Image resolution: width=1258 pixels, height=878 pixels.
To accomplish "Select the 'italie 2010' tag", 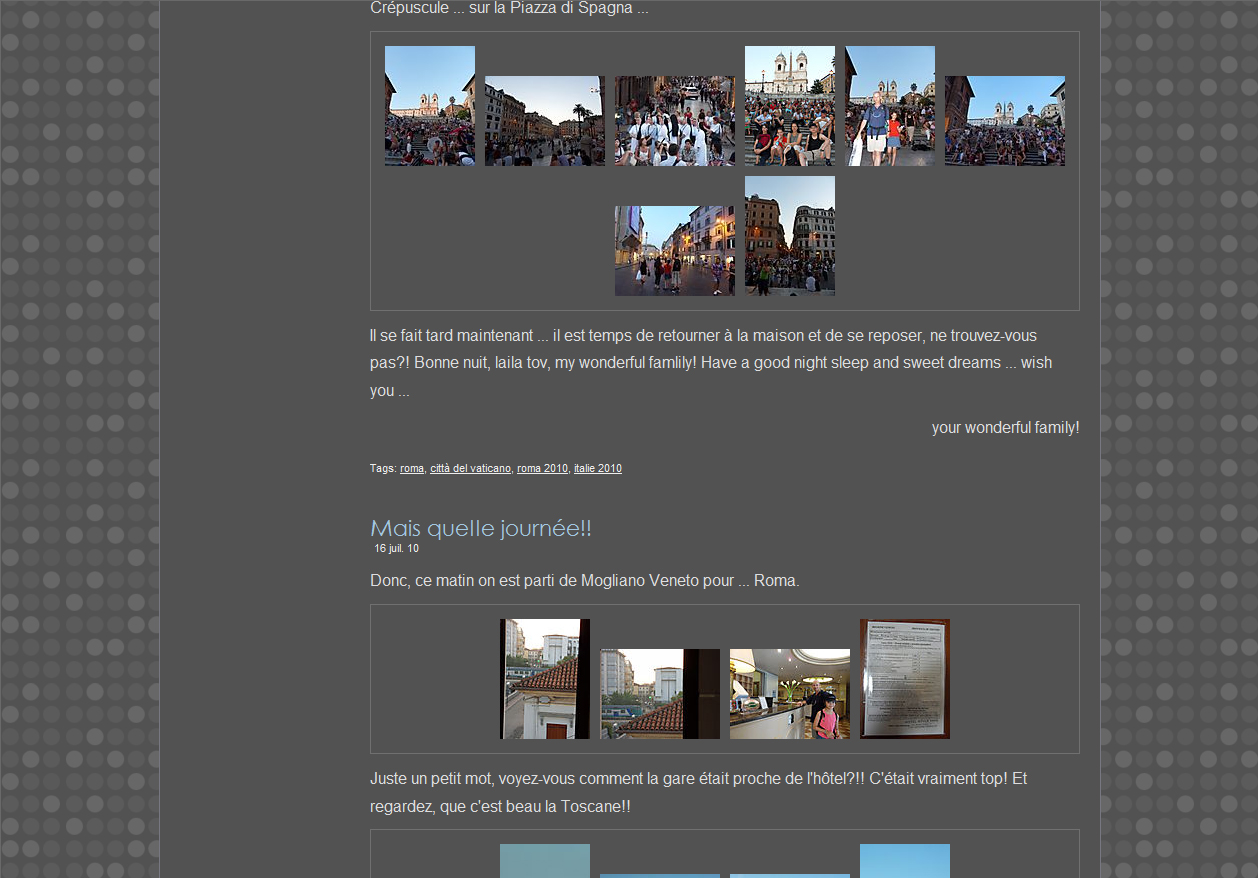I will (598, 468).
